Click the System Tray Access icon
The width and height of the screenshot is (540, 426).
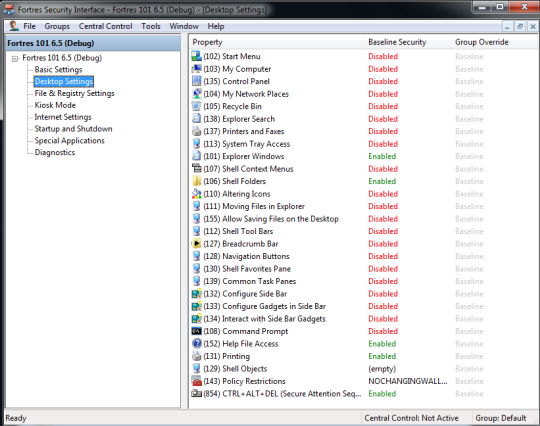(x=196, y=144)
